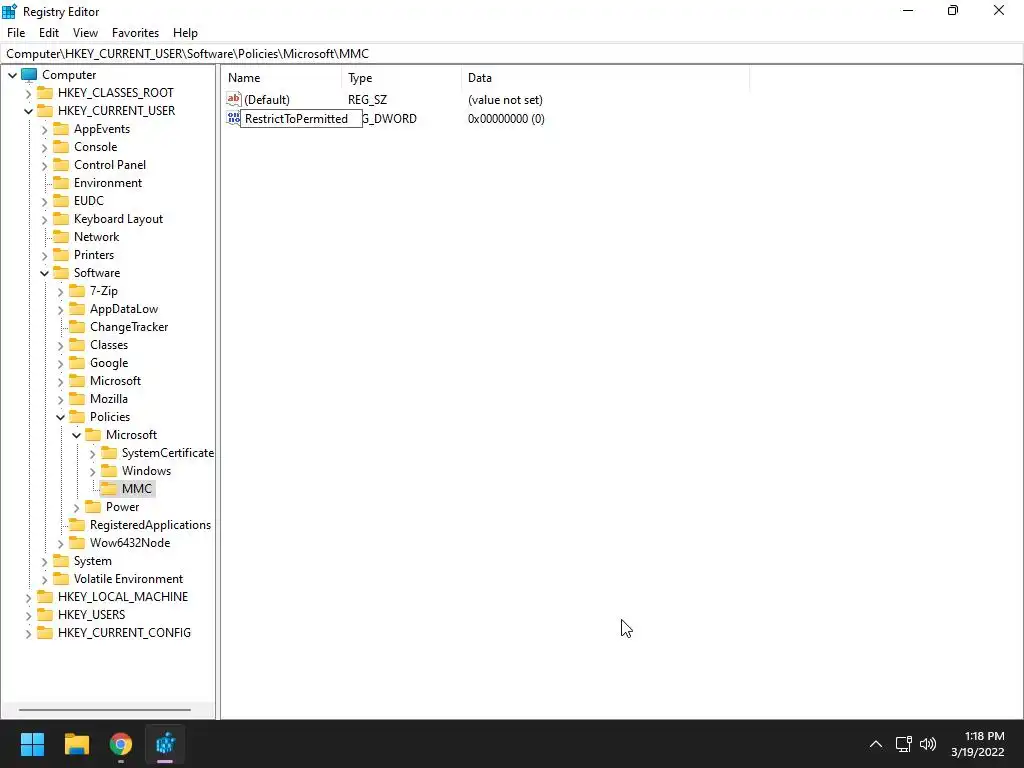1024x768 pixels.
Task: Click the Type column header
Action: click(x=402, y=78)
